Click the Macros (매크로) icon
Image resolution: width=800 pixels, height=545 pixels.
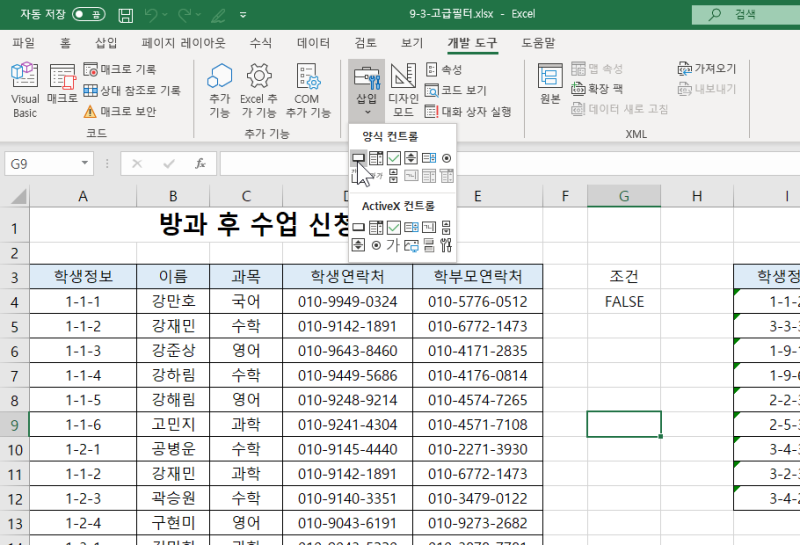[62, 90]
